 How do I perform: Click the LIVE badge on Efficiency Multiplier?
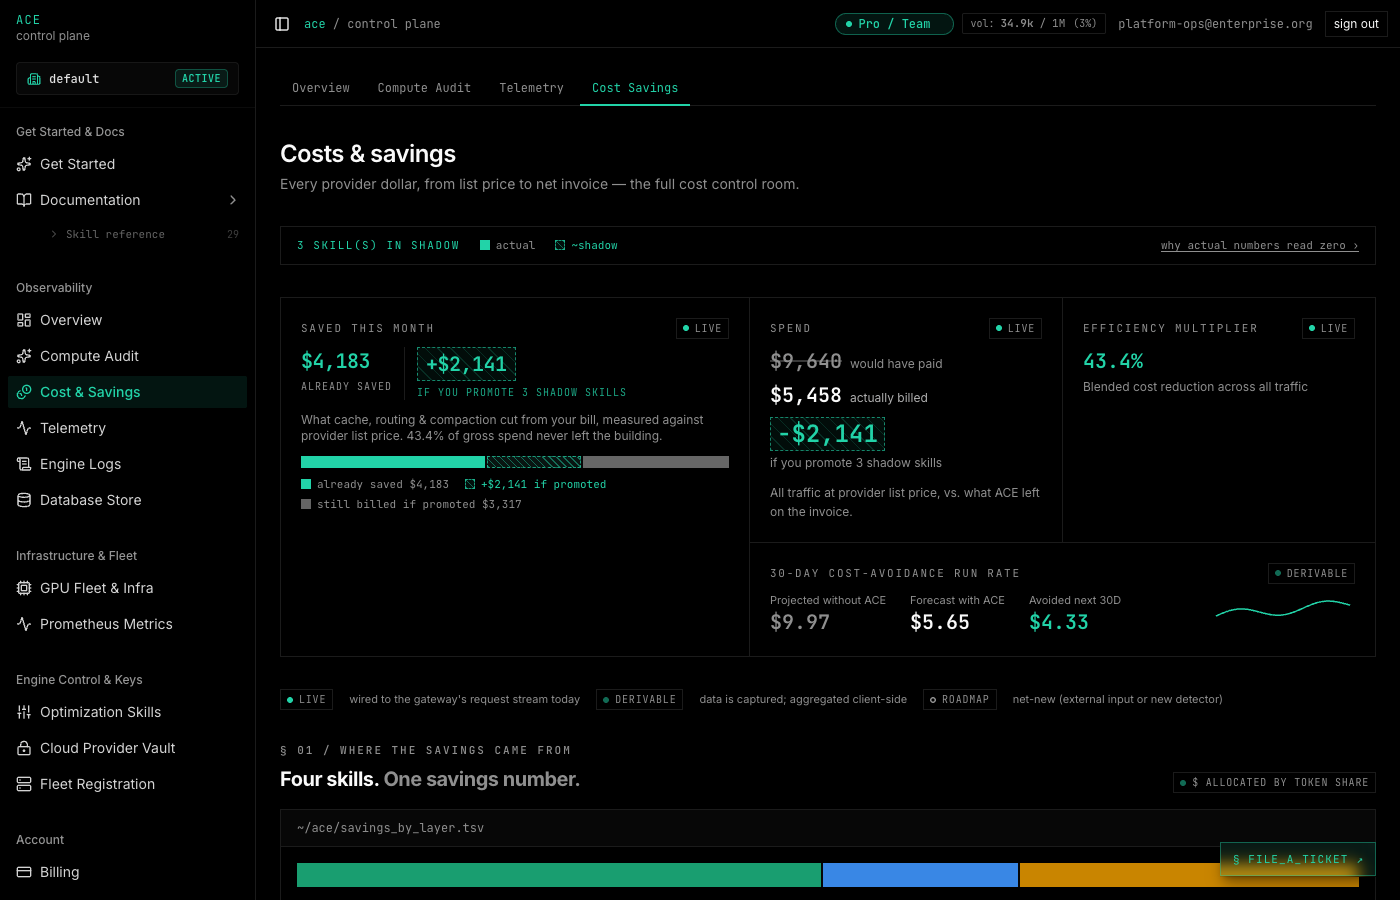pos(1328,328)
